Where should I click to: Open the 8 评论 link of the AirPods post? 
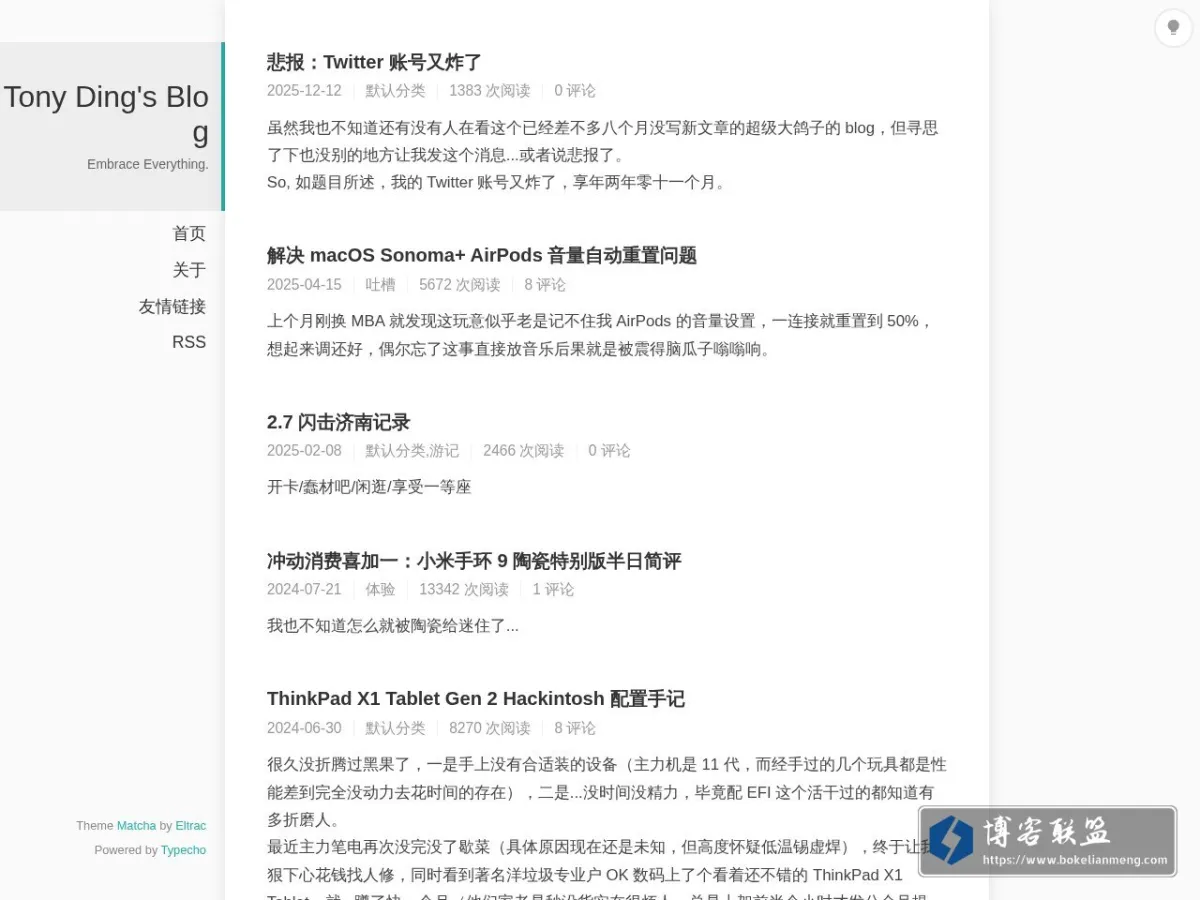(545, 285)
